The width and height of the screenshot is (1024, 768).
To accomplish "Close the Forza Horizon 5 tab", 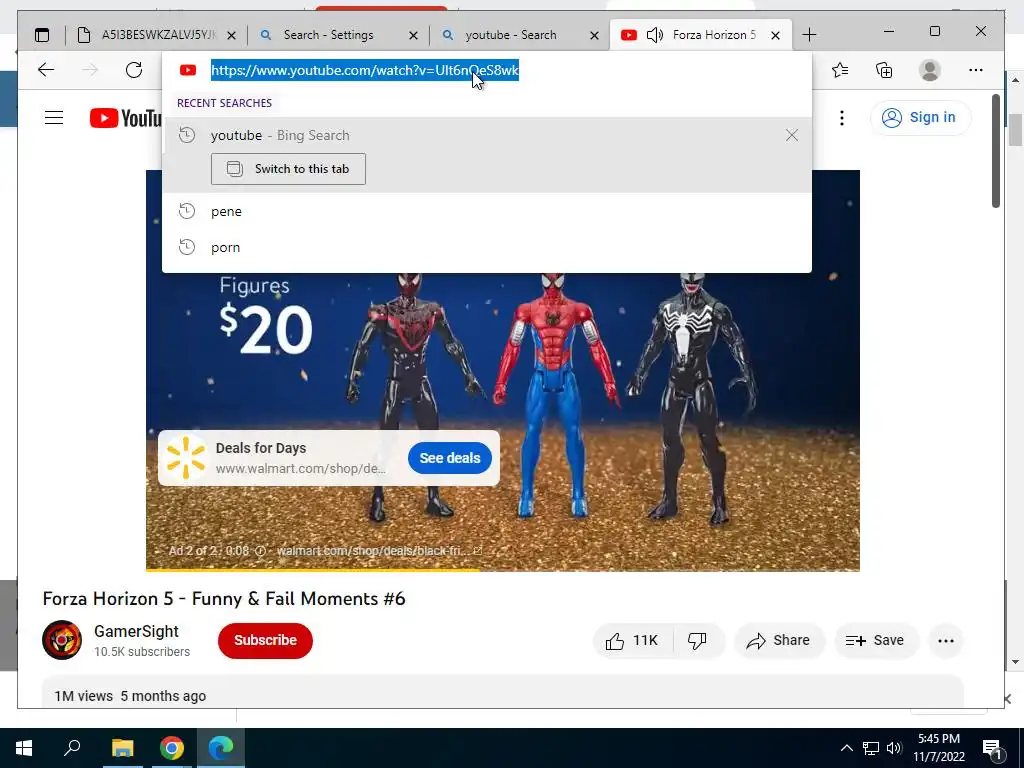I will (775, 35).
